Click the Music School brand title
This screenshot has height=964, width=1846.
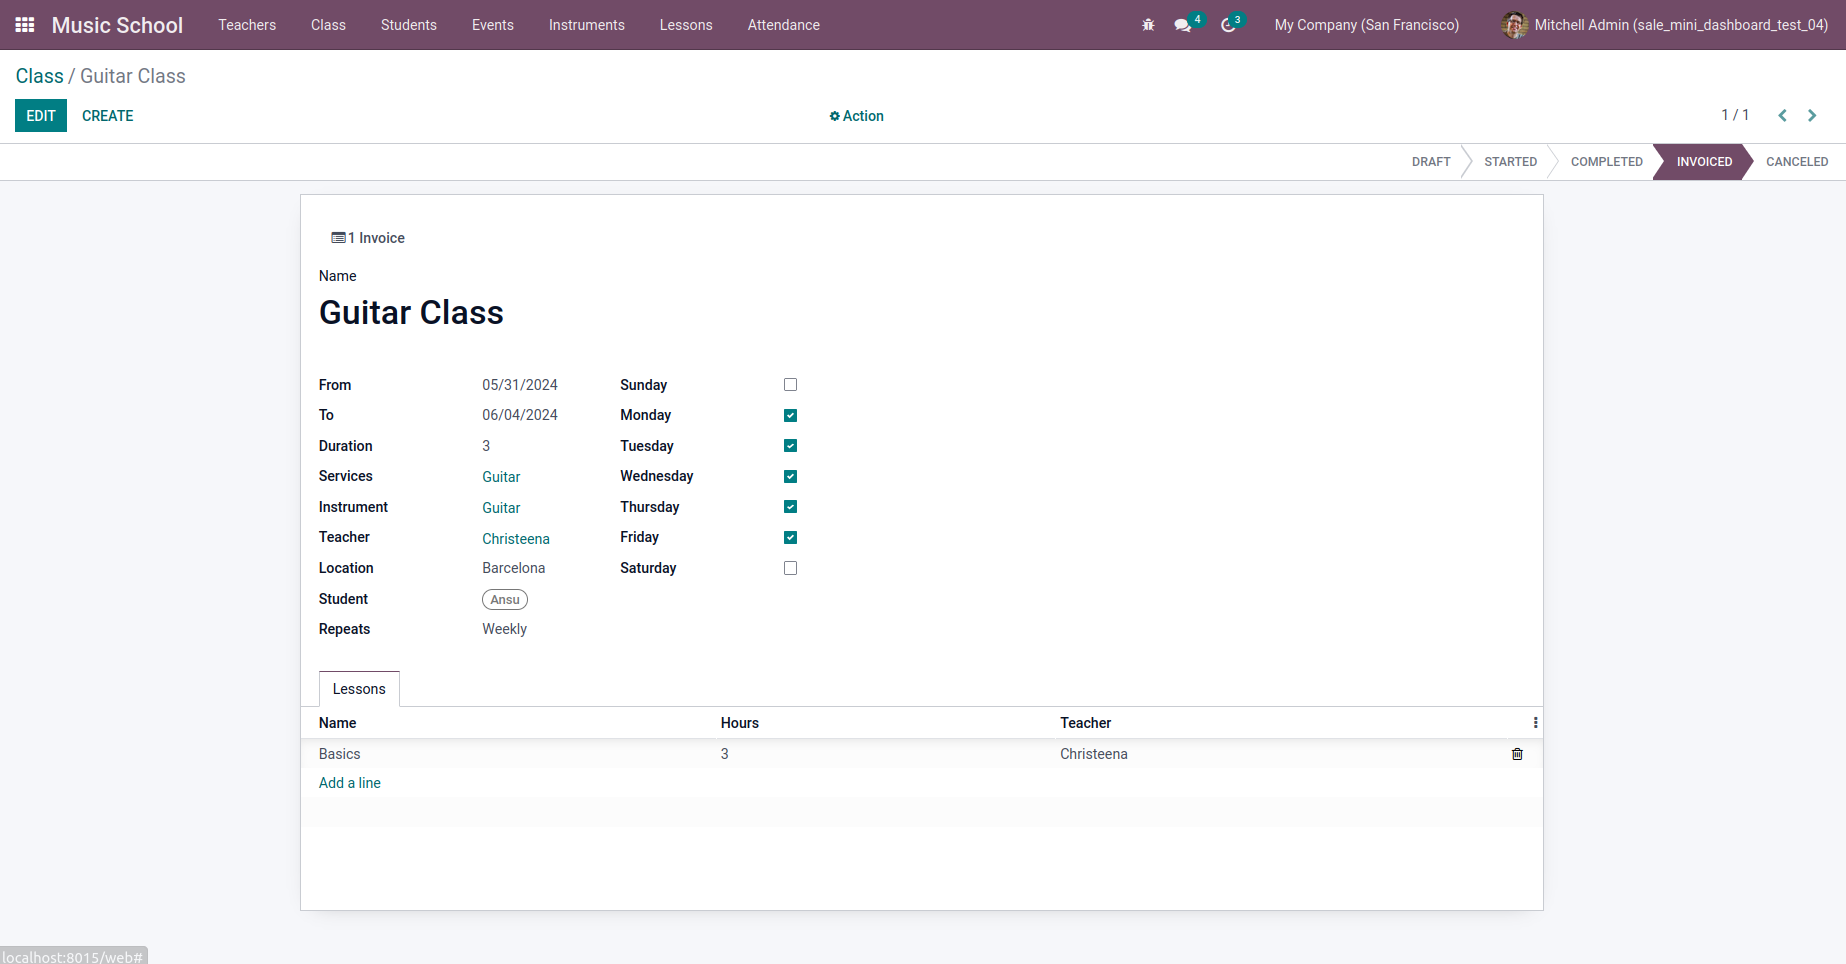(x=117, y=25)
